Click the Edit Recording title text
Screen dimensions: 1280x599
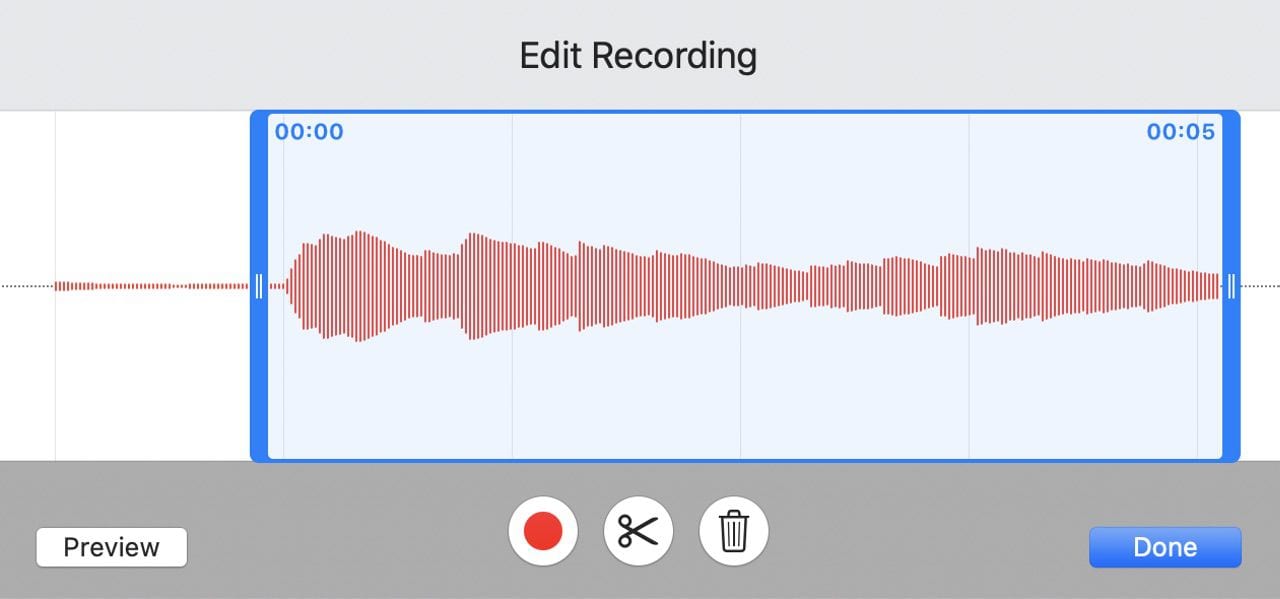coord(638,56)
